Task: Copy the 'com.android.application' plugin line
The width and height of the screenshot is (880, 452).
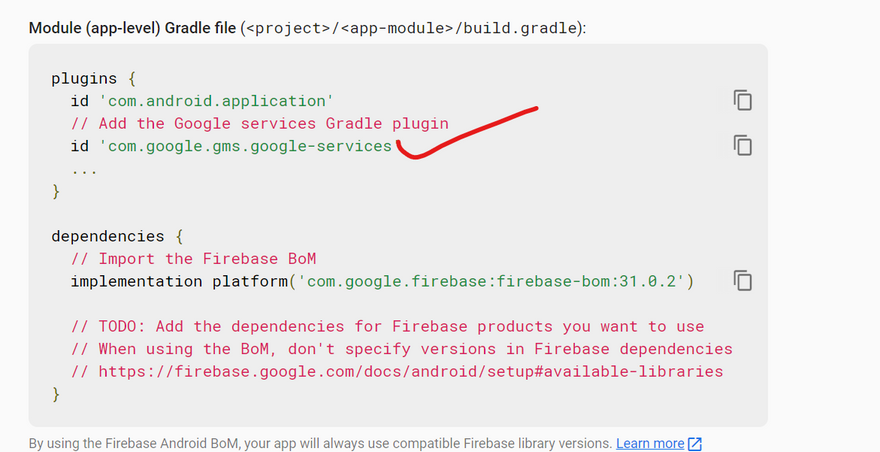Action: click(x=742, y=101)
